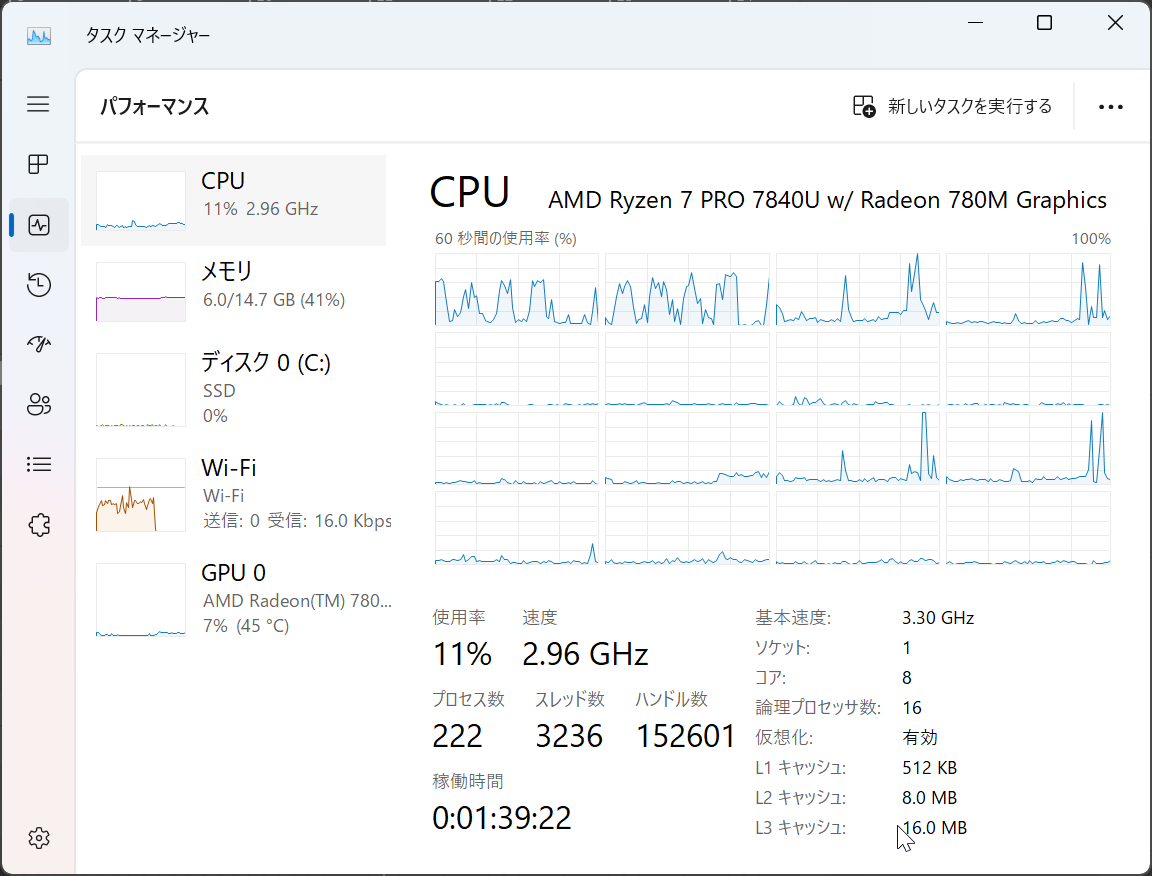Open the Users page icon

click(x=38, y=405)
